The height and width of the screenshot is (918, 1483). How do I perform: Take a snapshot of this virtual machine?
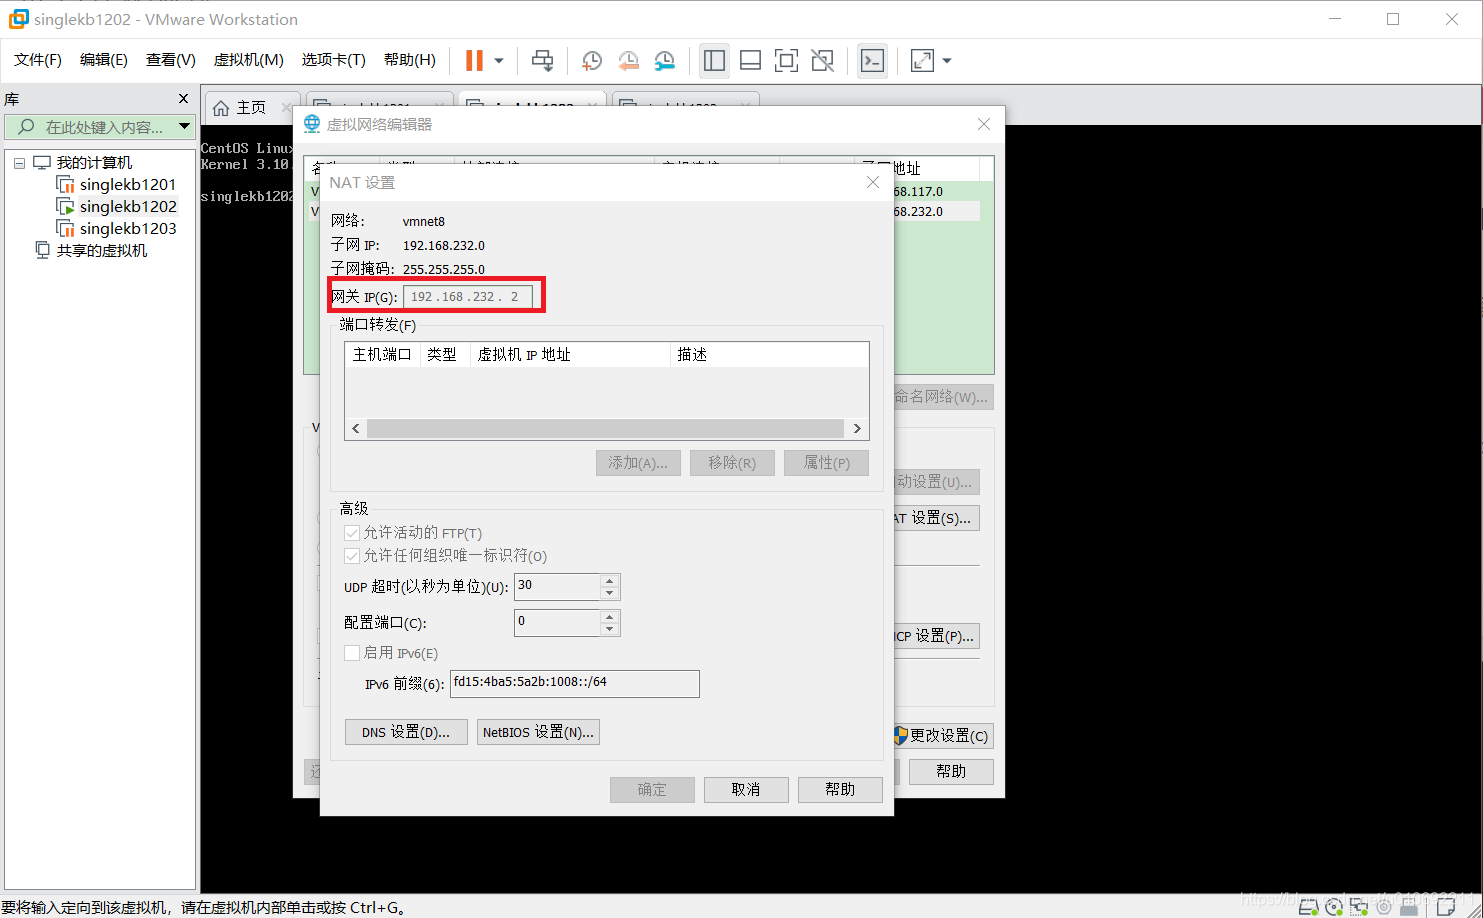pos(592,60)
